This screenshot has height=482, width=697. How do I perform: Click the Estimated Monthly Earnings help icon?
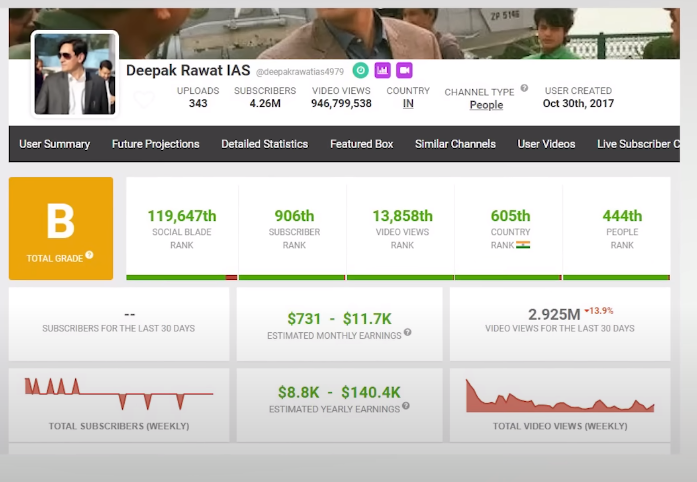[x=408, y=332]
